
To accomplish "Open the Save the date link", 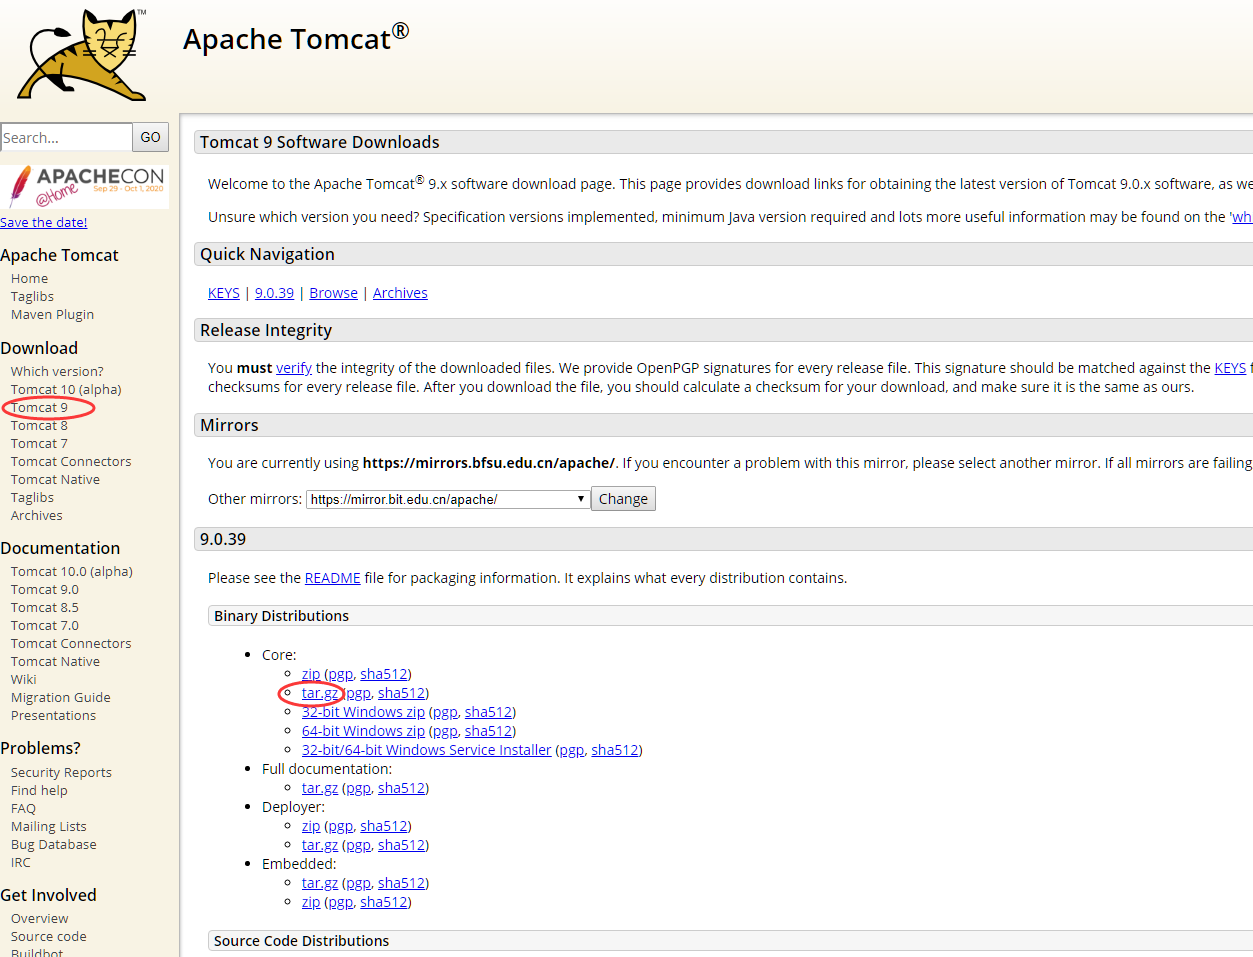I will coord(44,222).
